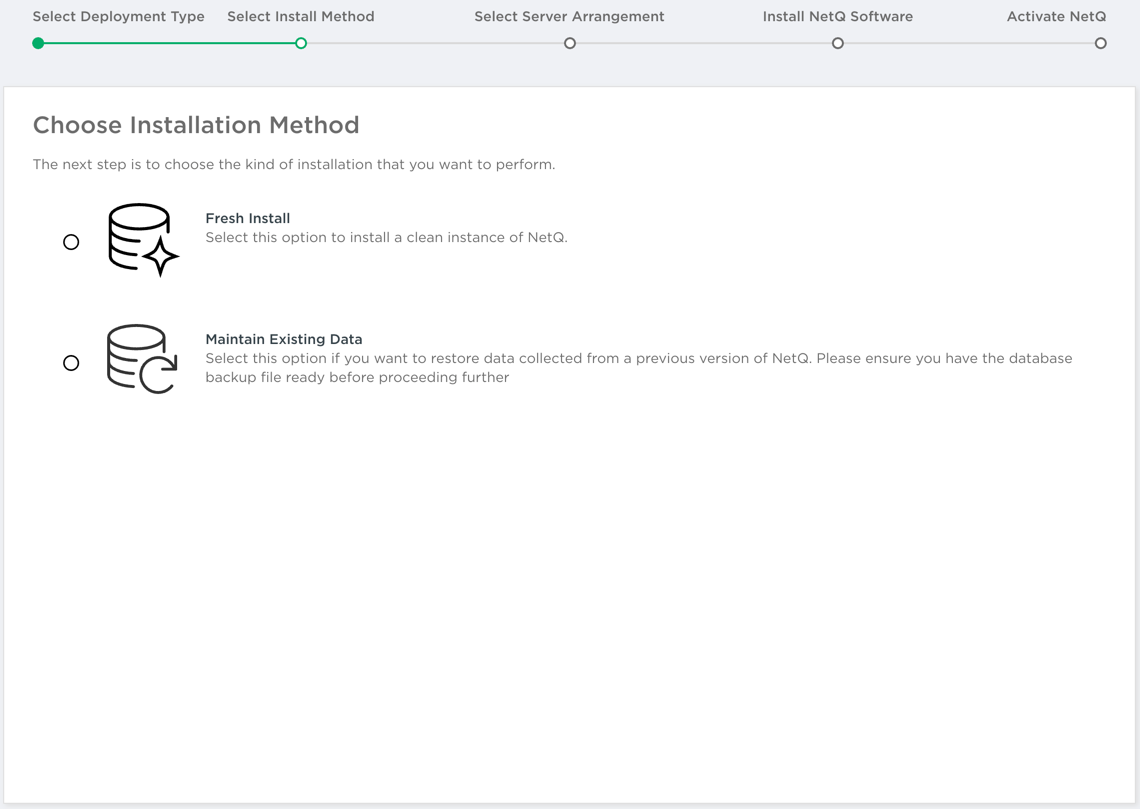The image size is (1140, 809).
Task: Click the Activate NetQ step circle
Action: coord(1100,43)
